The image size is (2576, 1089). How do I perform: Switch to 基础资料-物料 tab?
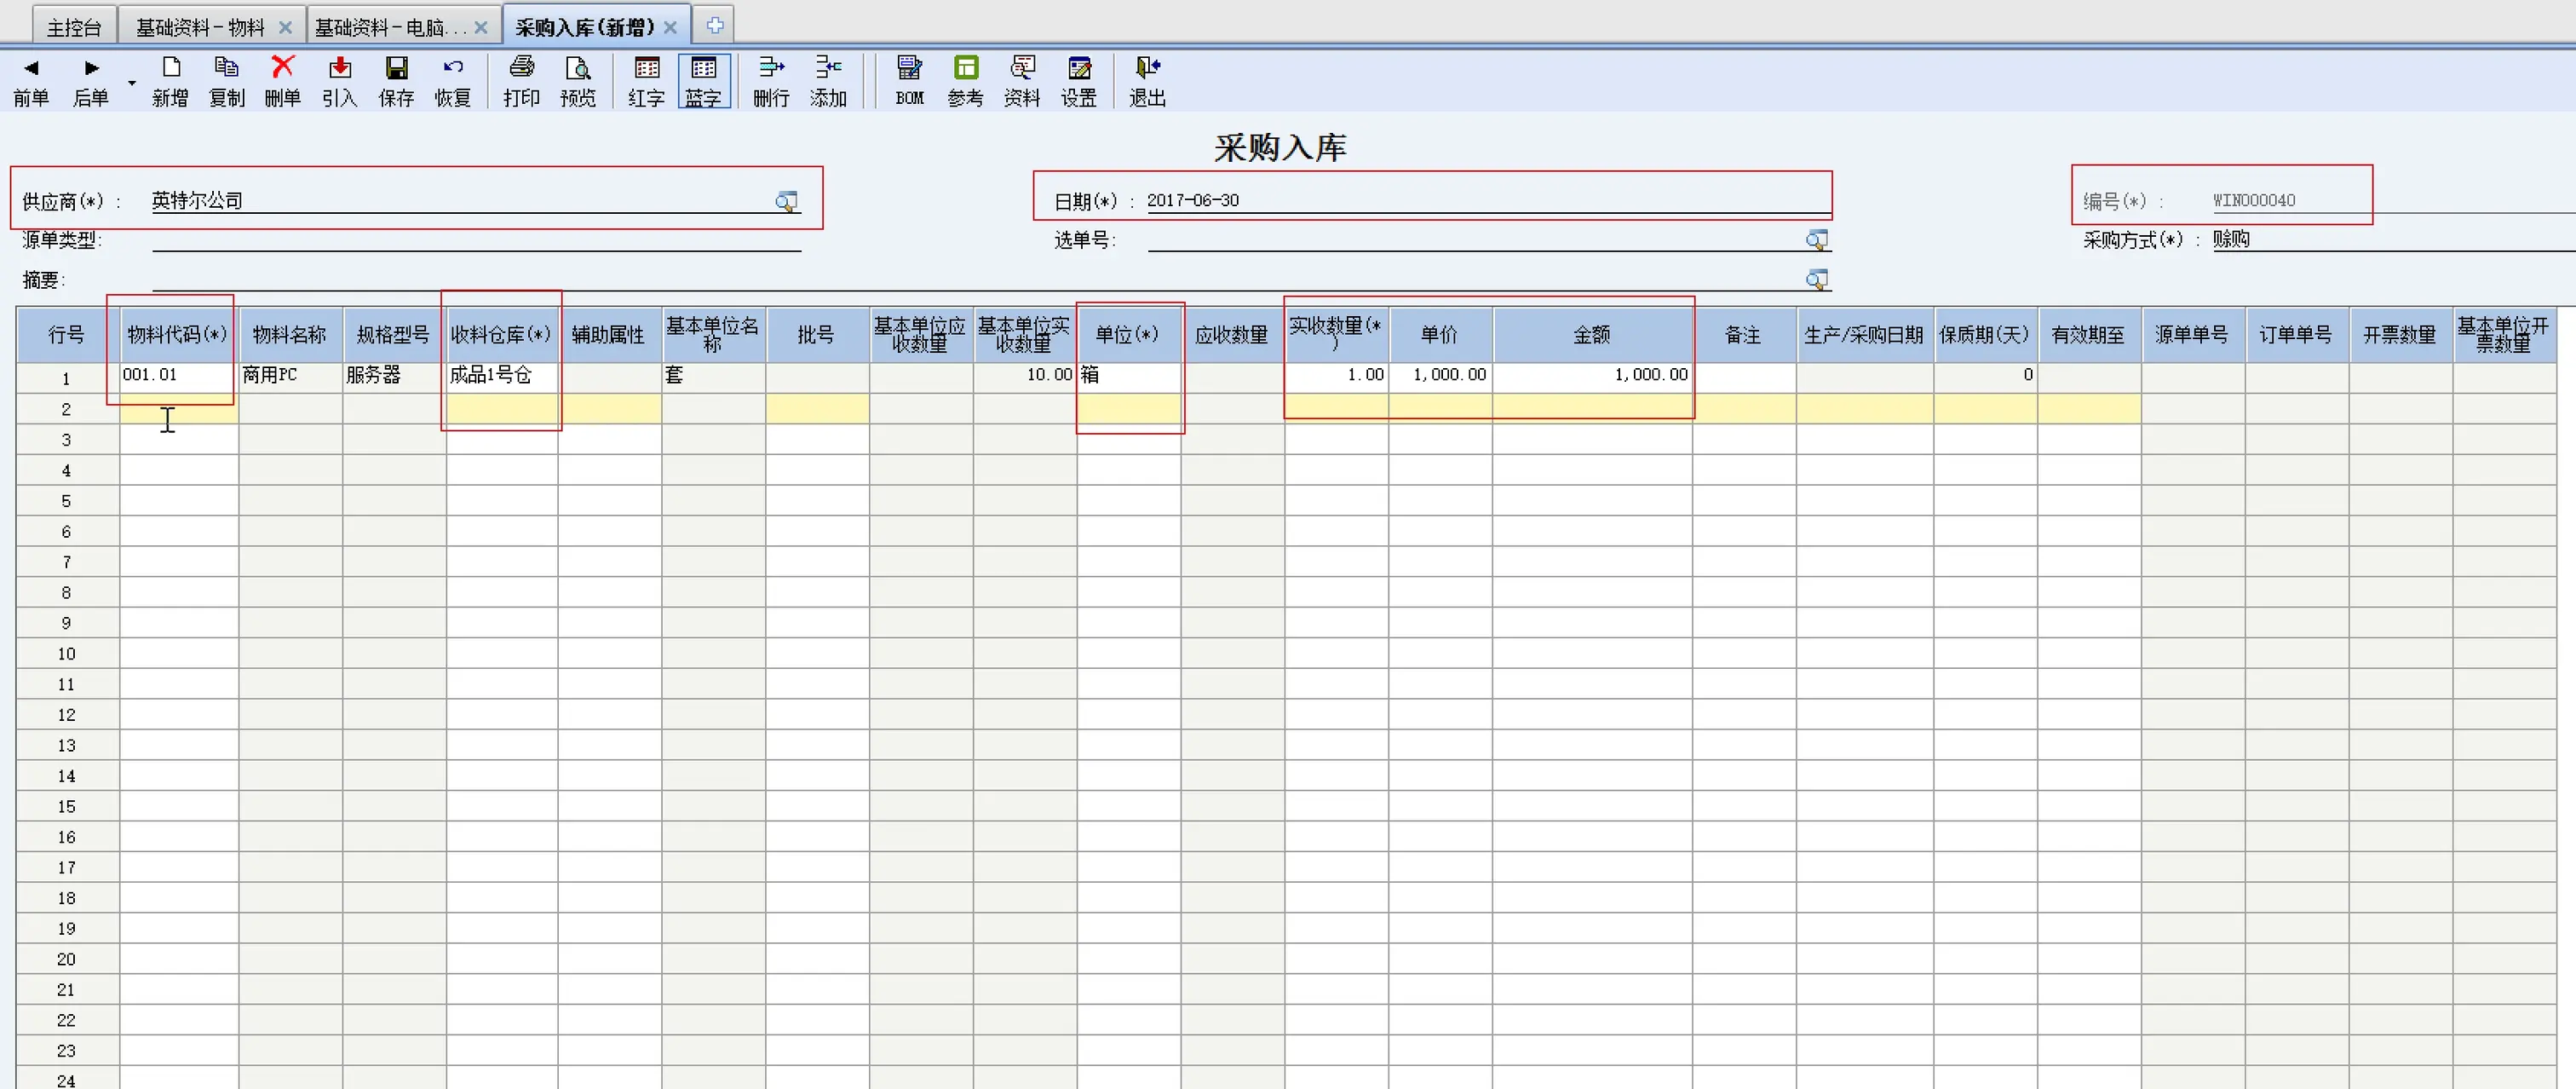(200, 27)
